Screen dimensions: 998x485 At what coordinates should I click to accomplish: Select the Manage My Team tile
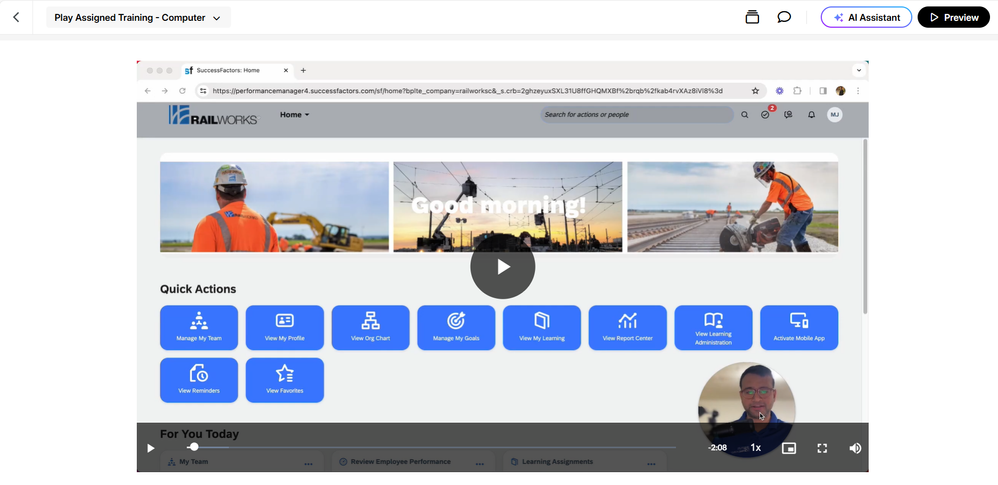[199, 327]
